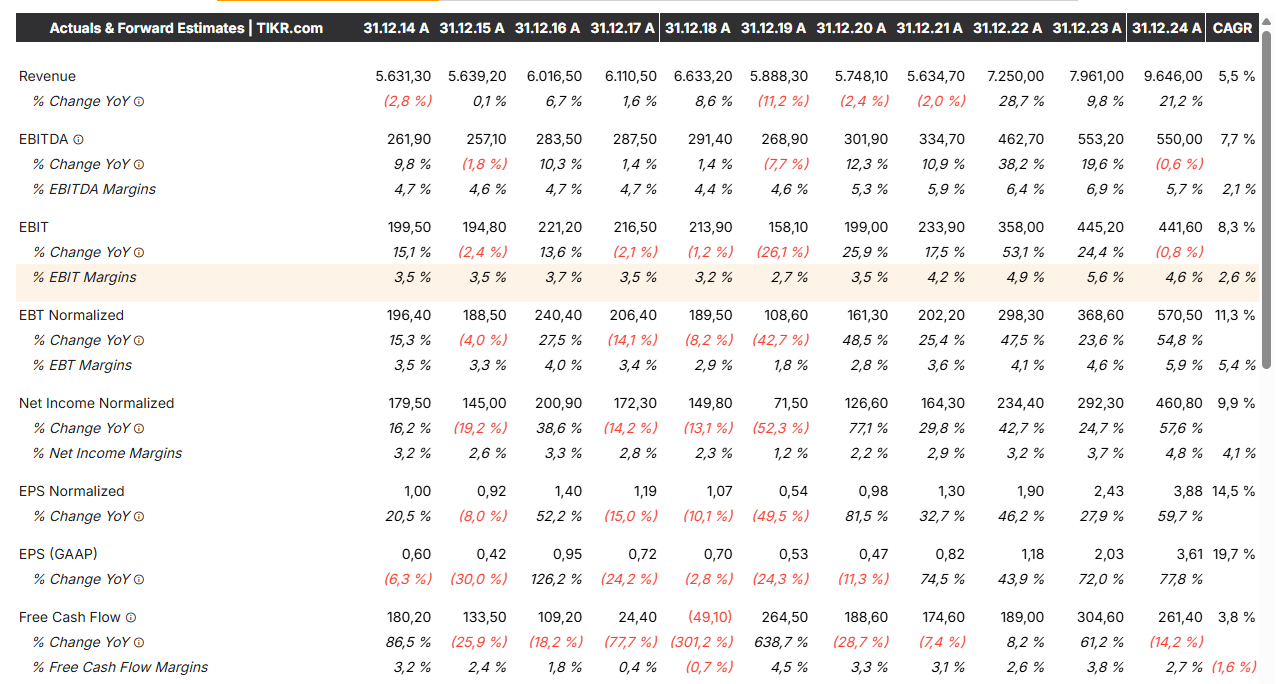Click the Actuals & Forward Estimates header title

click(186, 28)
